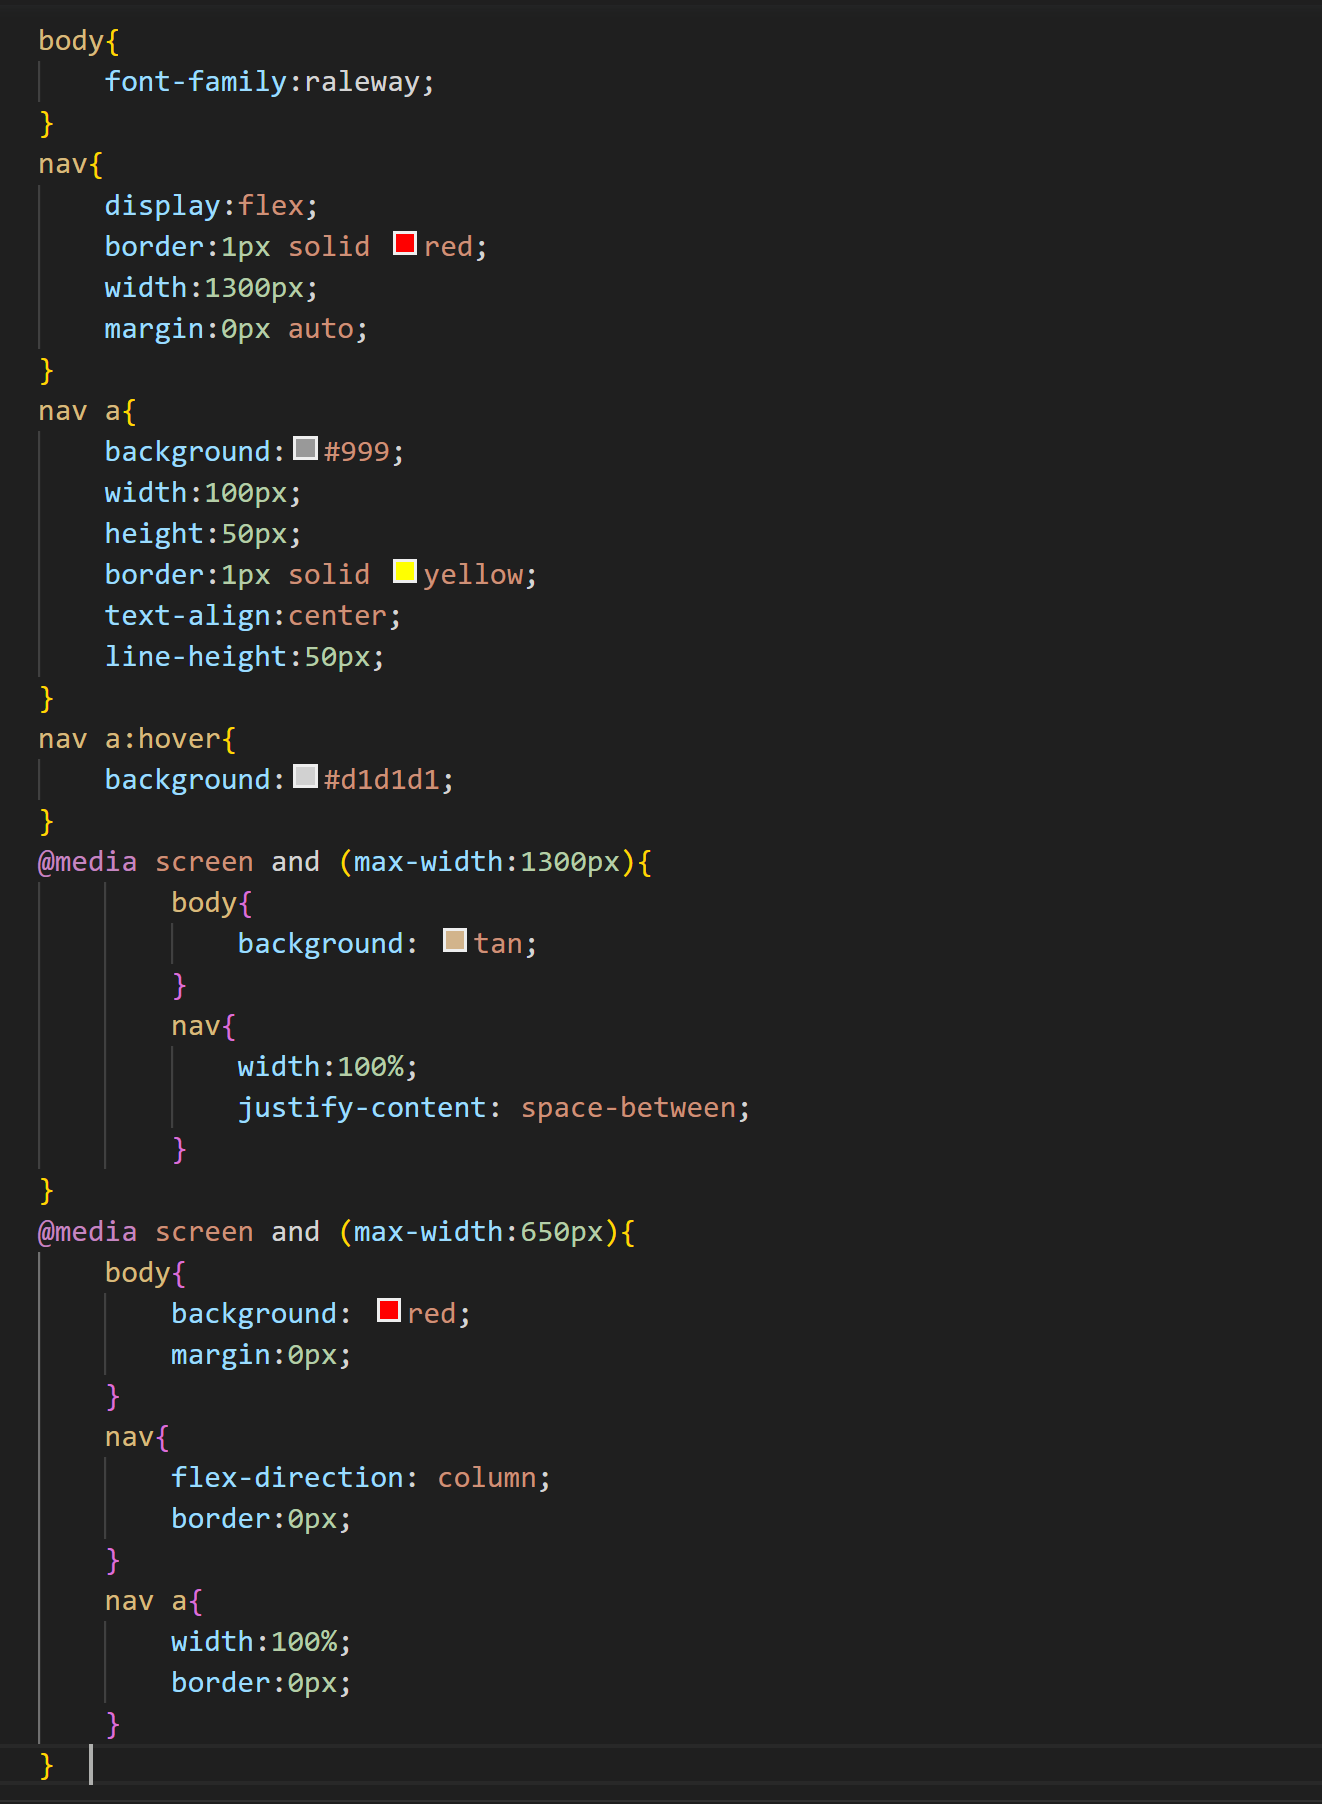Click the tan background color swatch
This screenshot has width=1322, height=1804.
(455, 941)
